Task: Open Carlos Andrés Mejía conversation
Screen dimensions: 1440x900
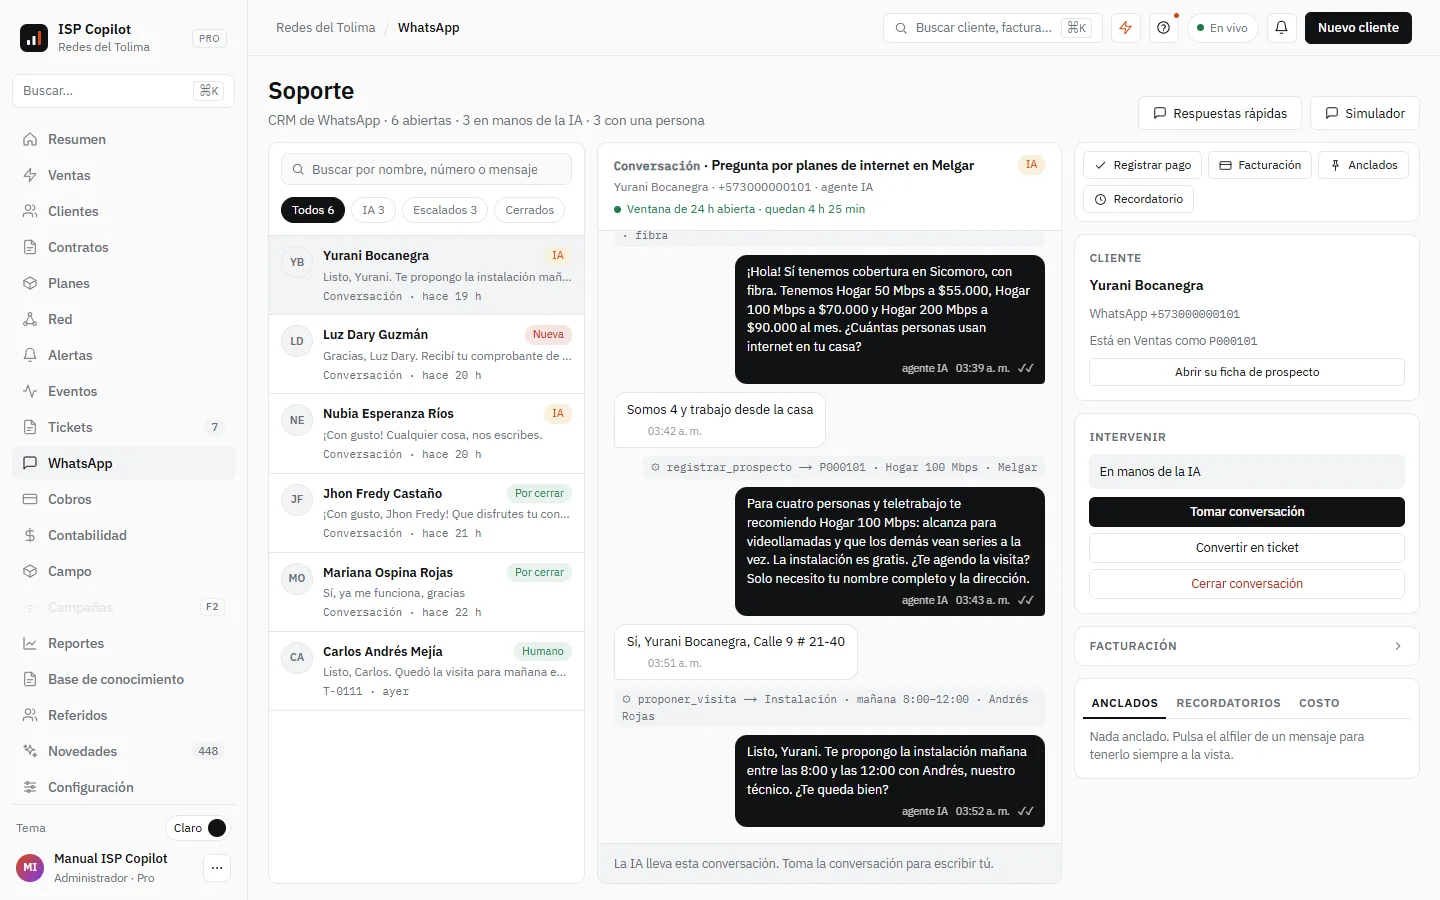Action: 426,670
